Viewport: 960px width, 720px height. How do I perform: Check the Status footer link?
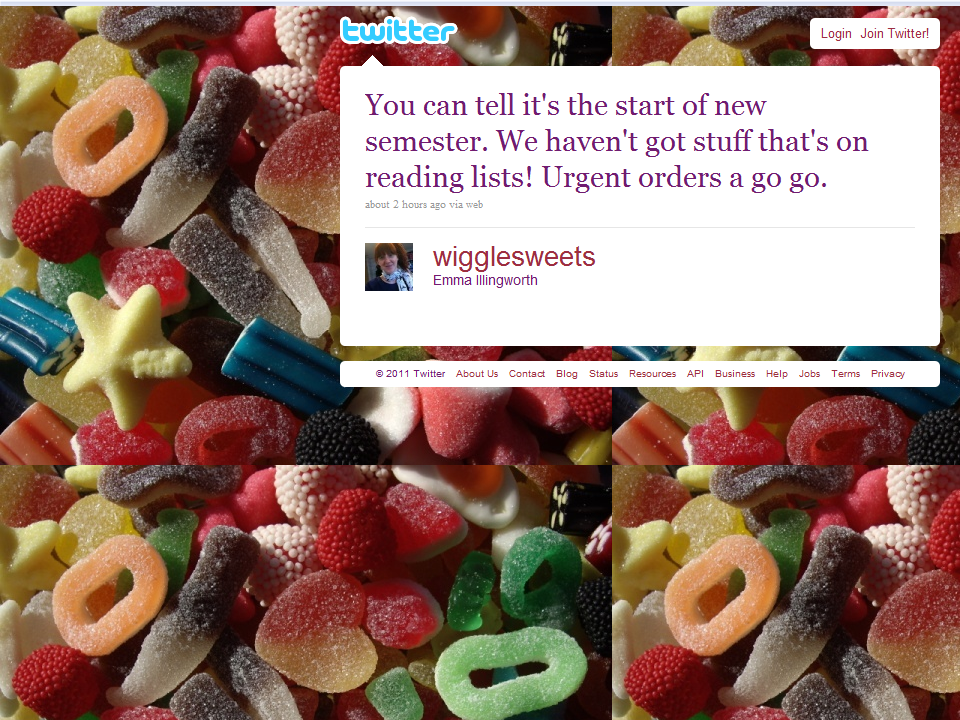(x=604, y=373)
